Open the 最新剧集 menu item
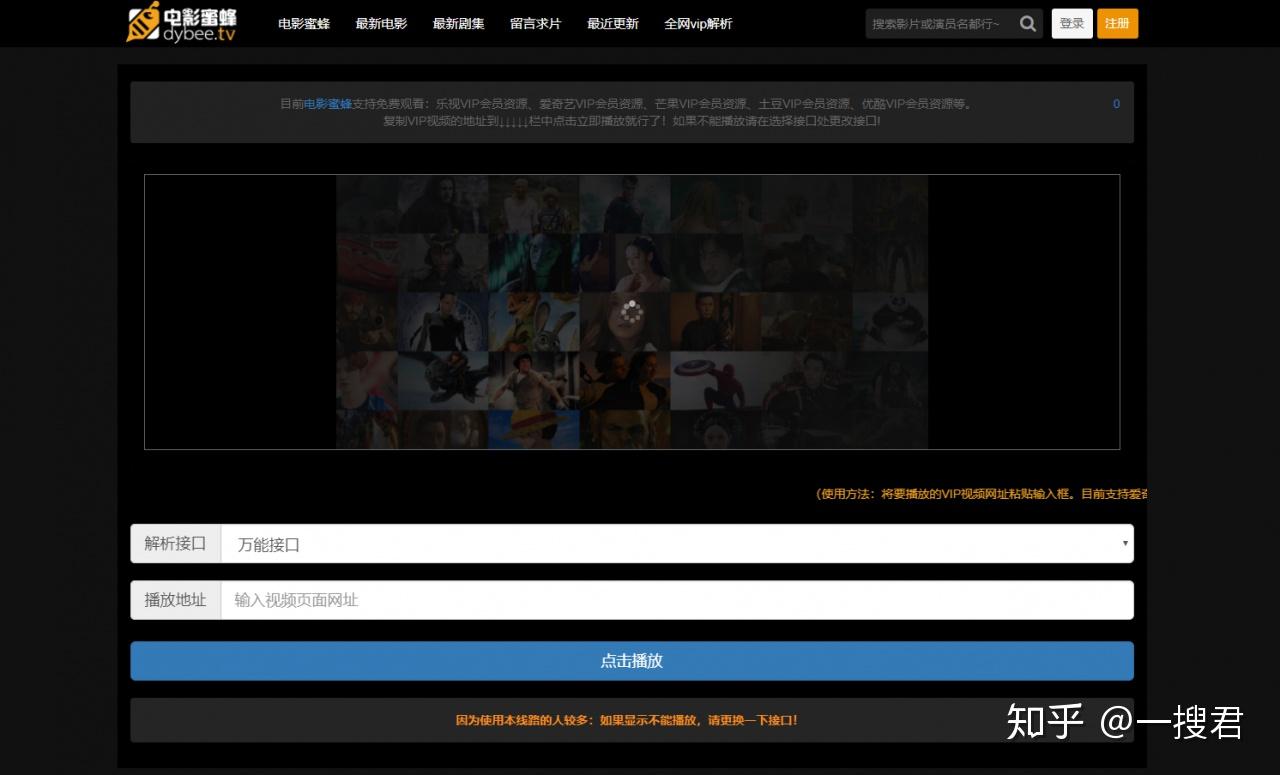The height and width of the screenshot is (775, 1280). [x=458, y=23]
